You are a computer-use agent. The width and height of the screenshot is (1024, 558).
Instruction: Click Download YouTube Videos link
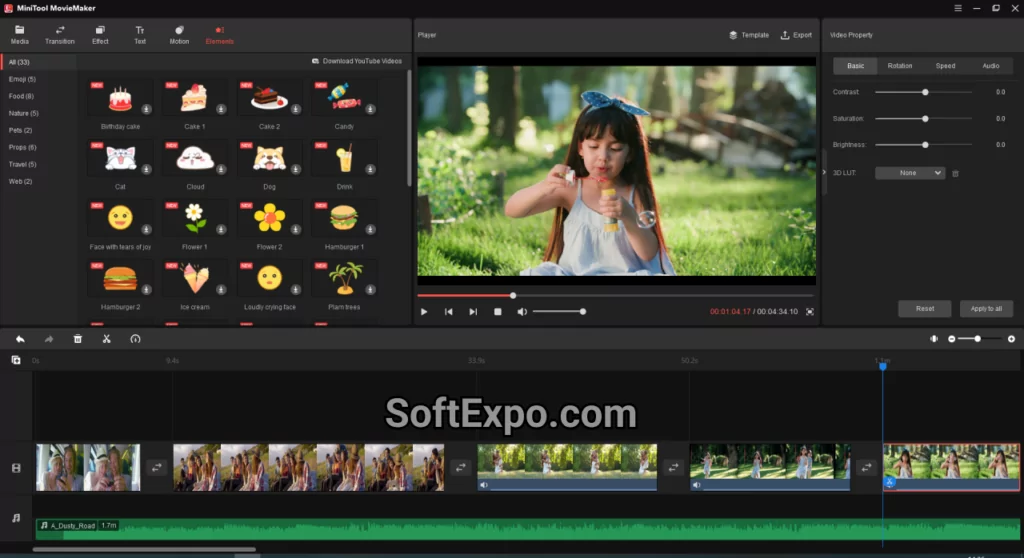357,61
